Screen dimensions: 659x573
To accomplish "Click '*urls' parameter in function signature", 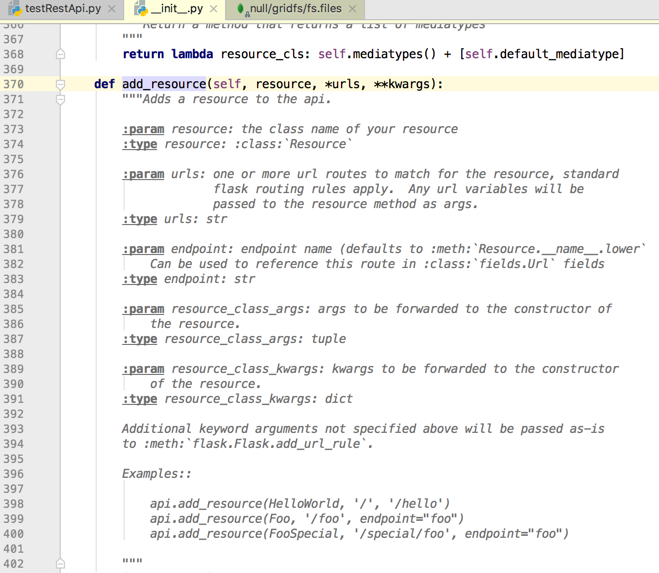I will [x=342, y=84].
